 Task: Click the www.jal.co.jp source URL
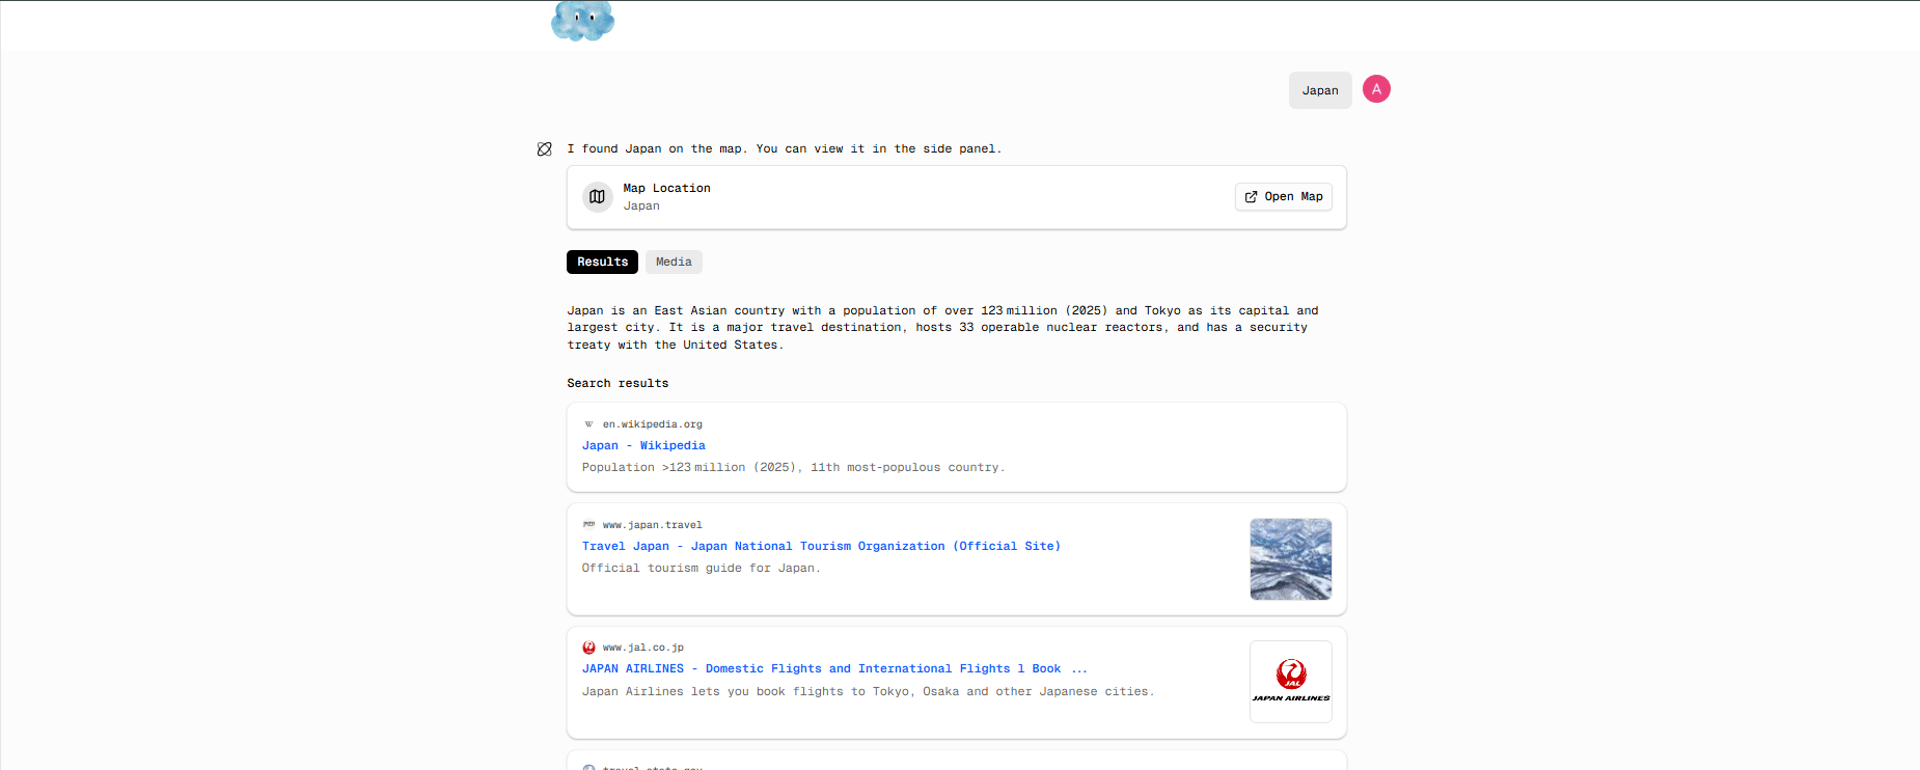point(643,648)
